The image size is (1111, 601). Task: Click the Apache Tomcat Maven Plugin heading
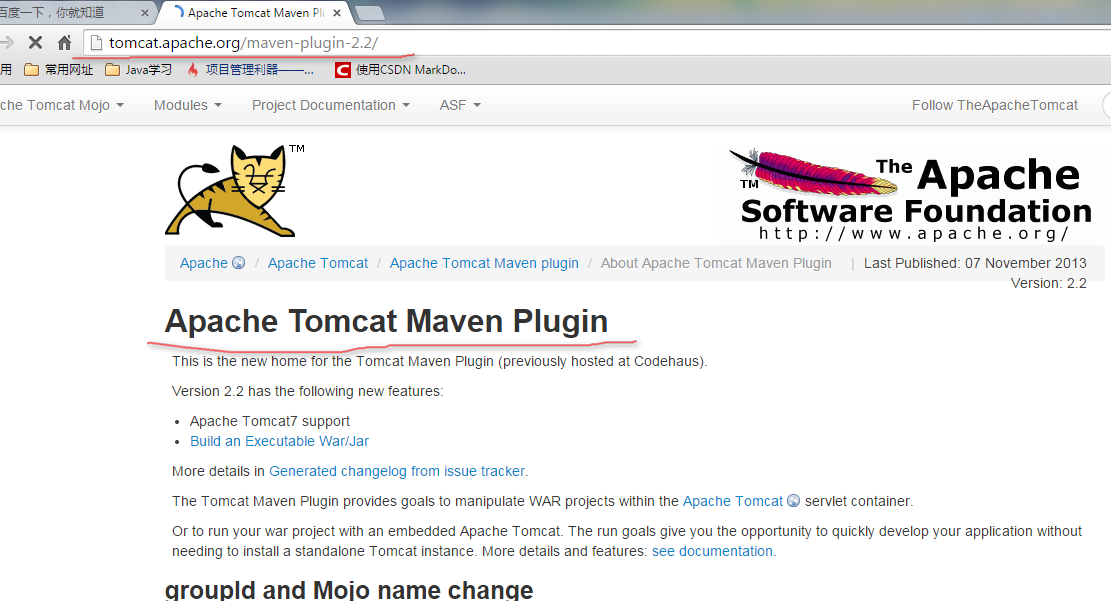[386, 321]
